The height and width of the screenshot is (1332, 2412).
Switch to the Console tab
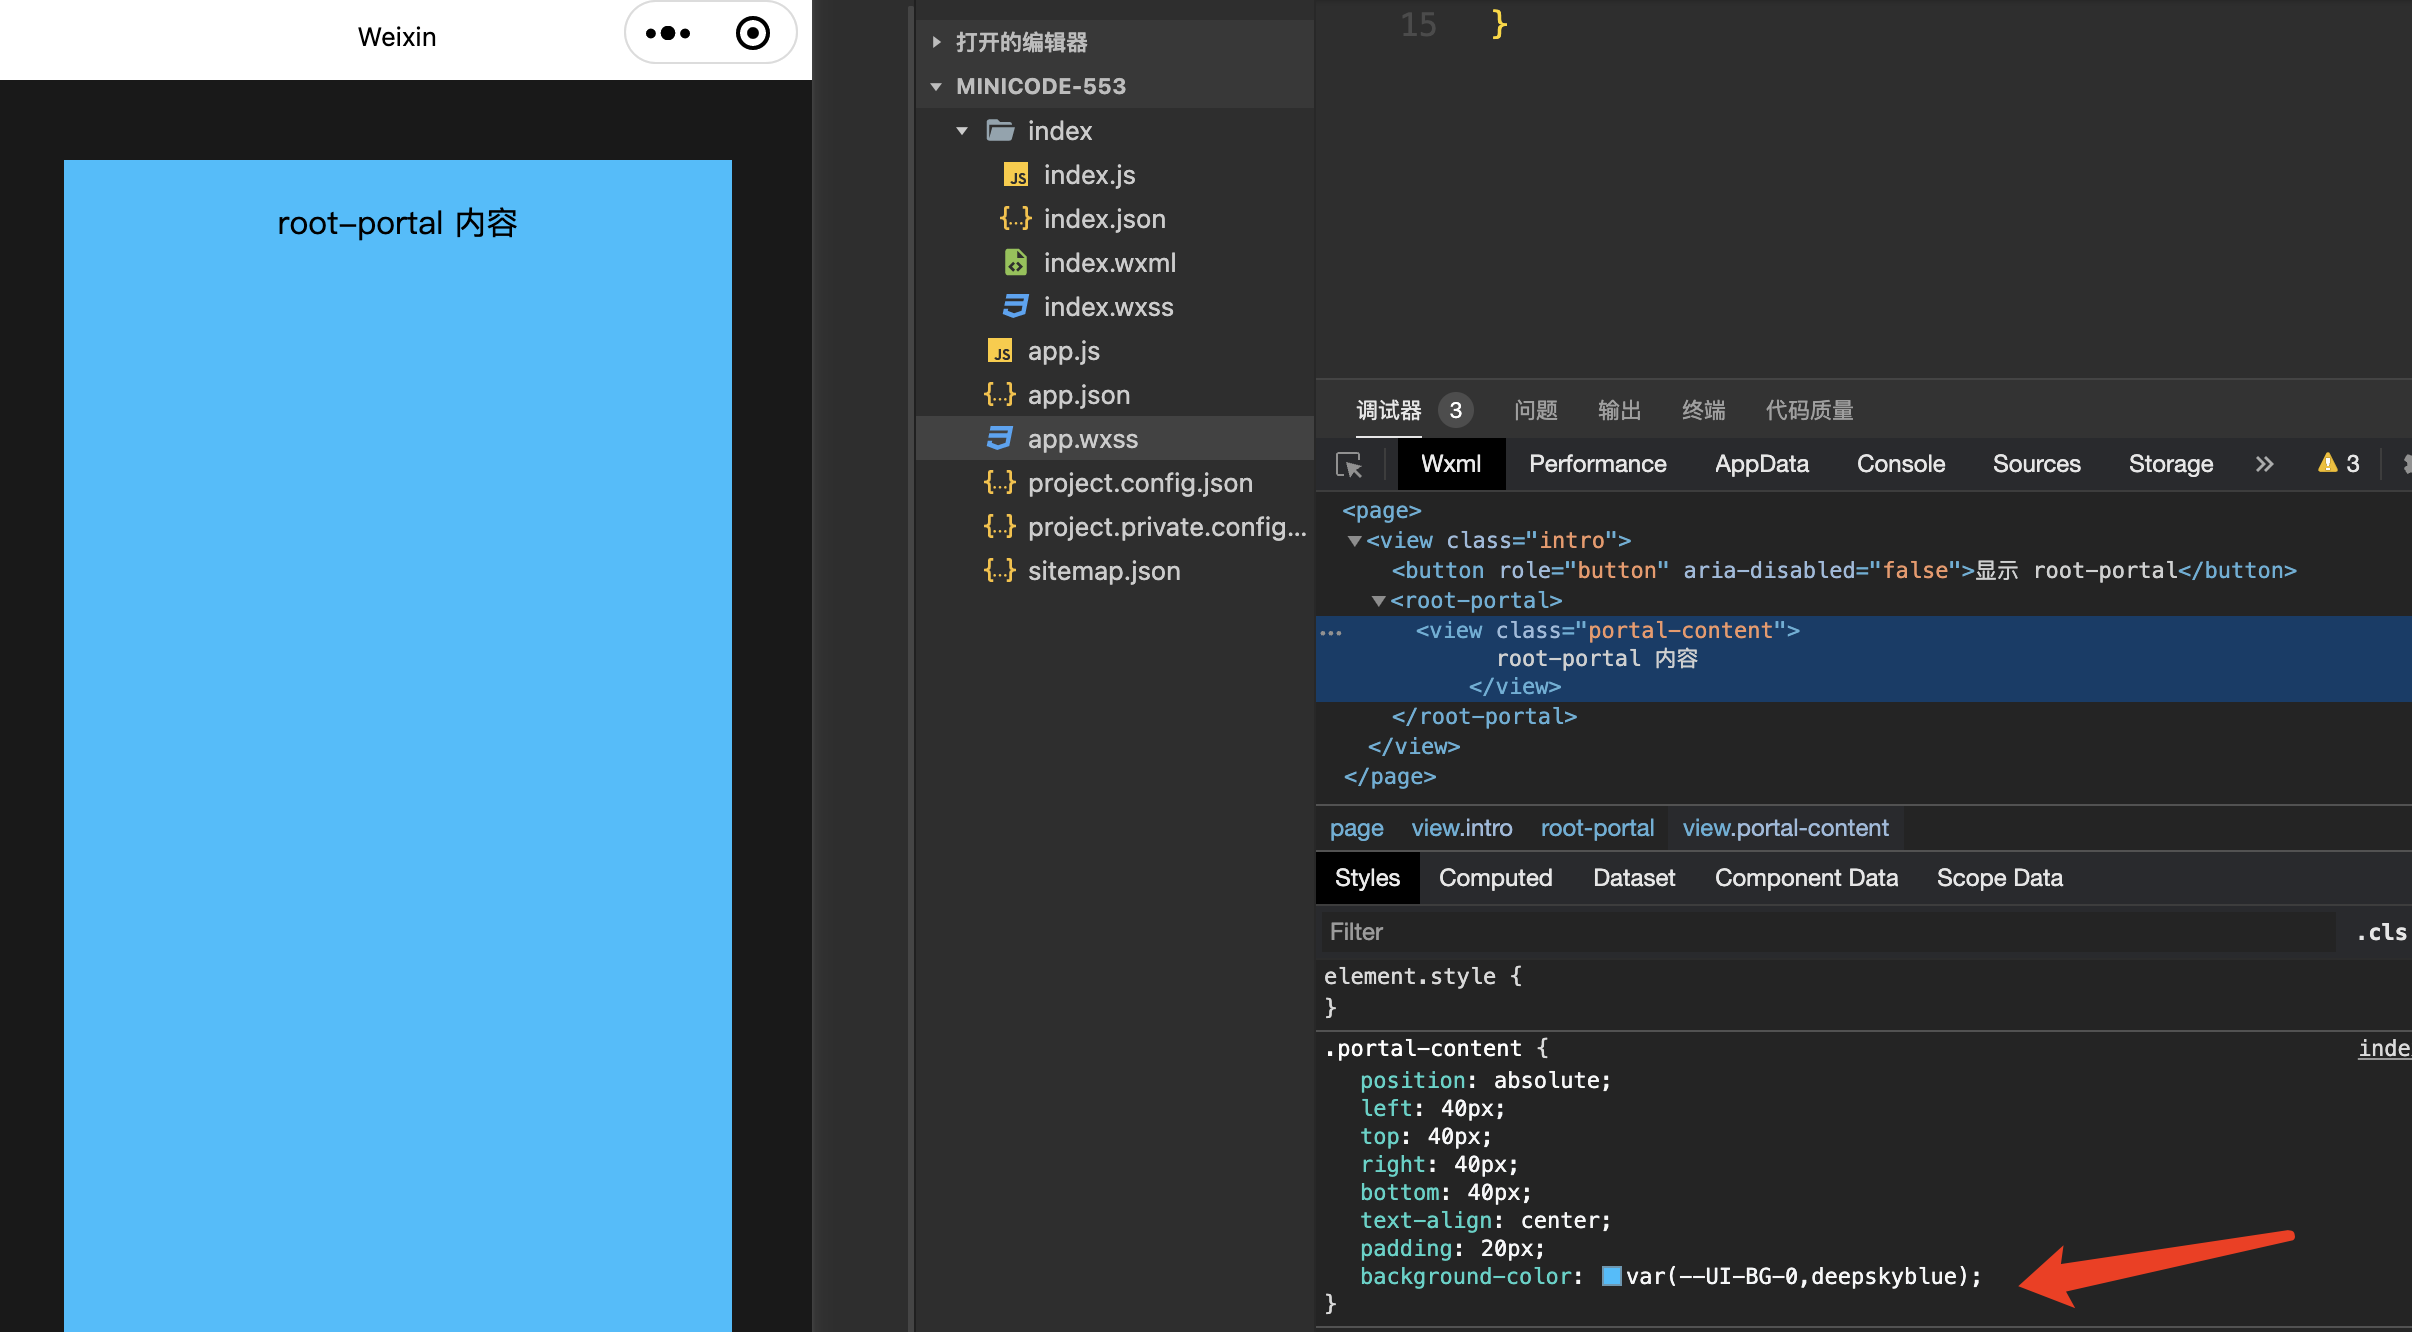[1900, 464]
